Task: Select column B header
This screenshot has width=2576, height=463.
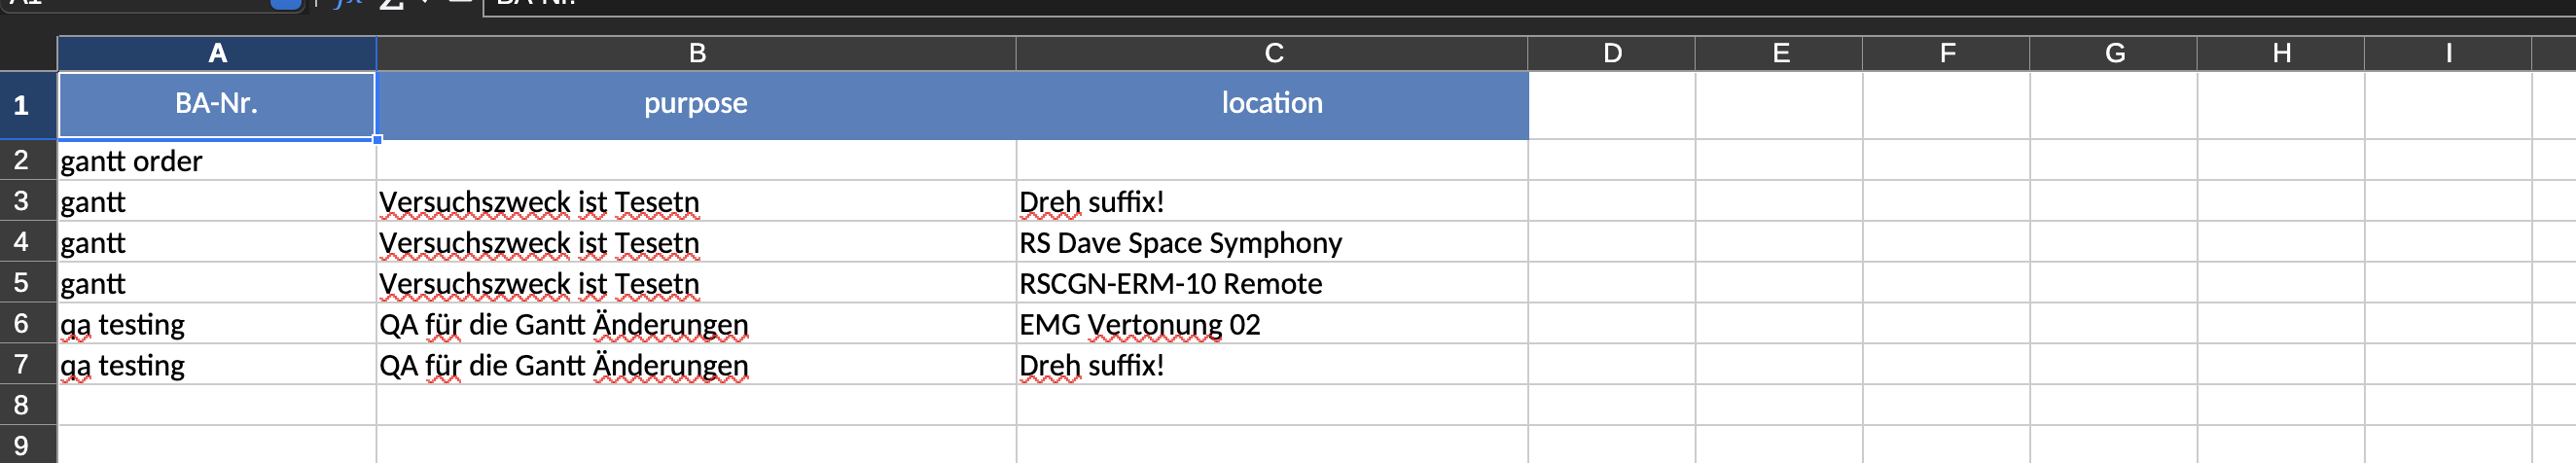Action: [696, 53]
